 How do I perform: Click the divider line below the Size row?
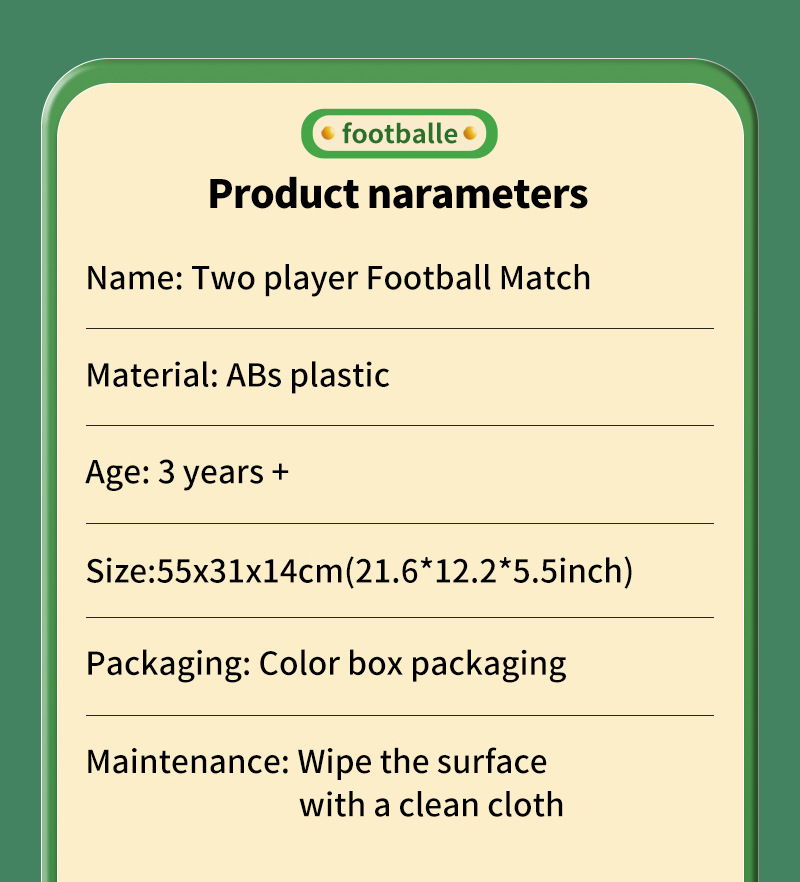pos(399,617)
